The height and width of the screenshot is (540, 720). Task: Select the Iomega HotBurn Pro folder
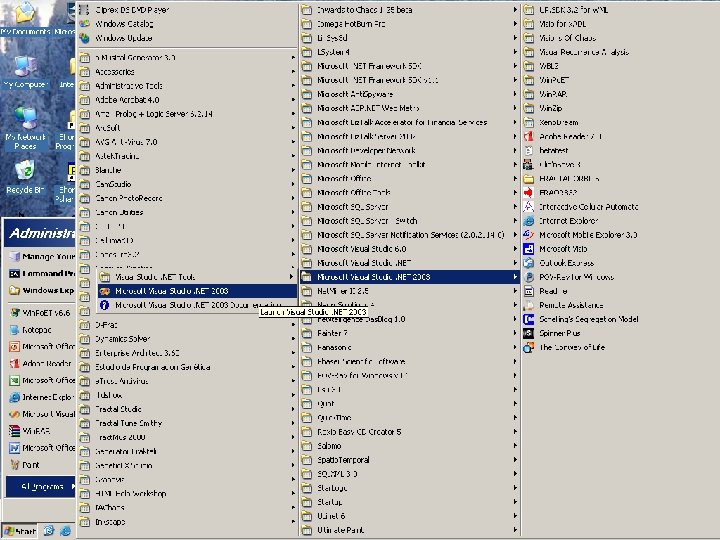(x=409, y=24)
